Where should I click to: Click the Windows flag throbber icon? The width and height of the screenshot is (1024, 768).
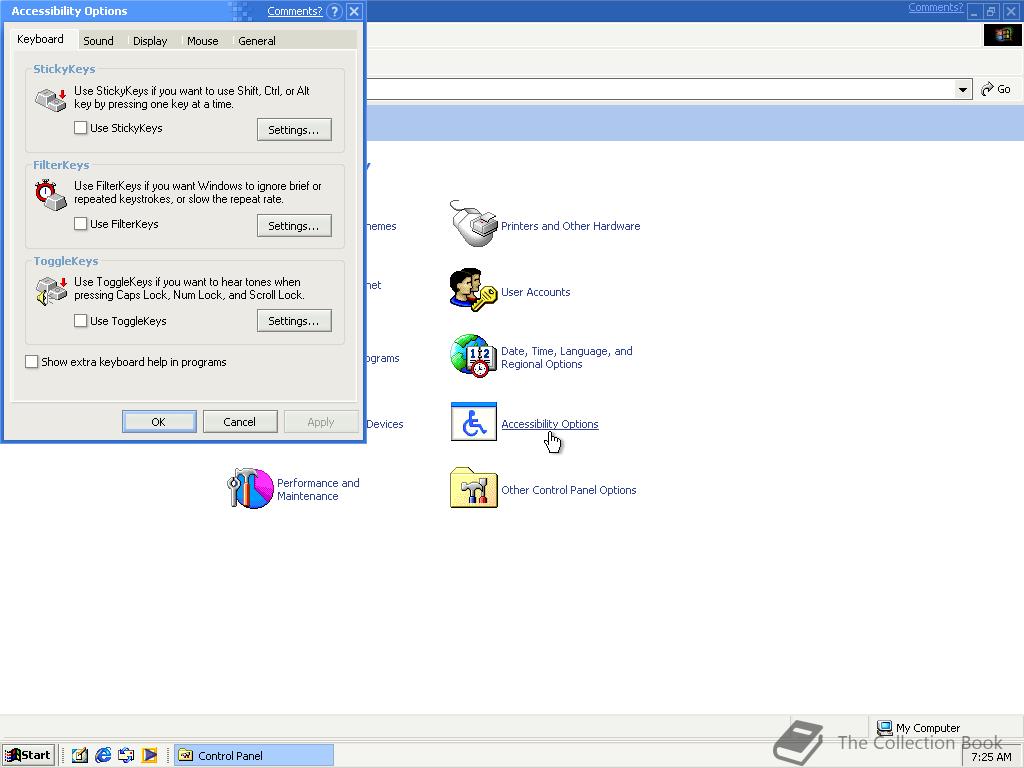point(1002,35)
